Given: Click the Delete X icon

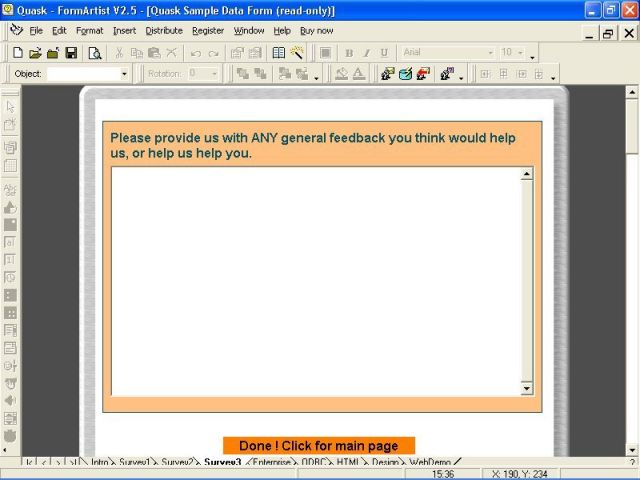Looking at the screenshot, I should pos(171,52).
